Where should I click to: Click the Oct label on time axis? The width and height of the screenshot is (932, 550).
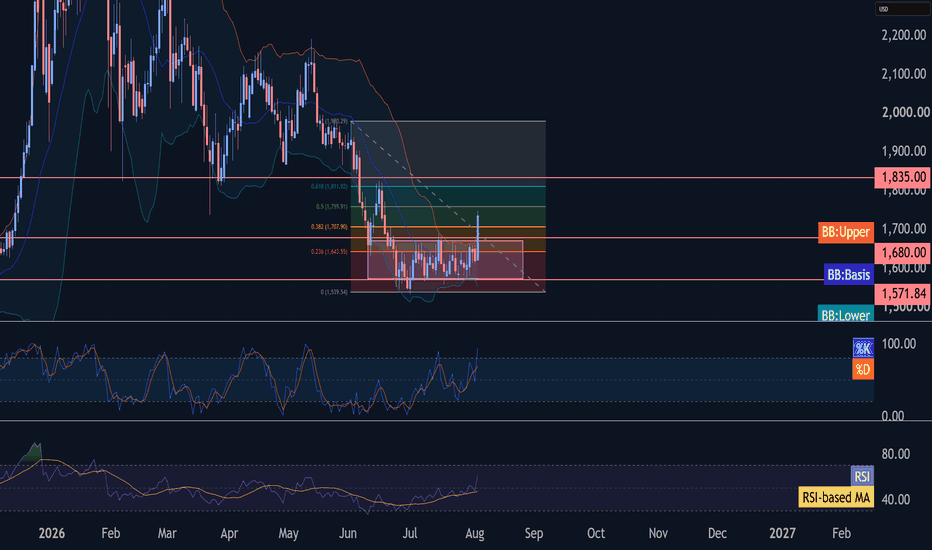(596, 533)
